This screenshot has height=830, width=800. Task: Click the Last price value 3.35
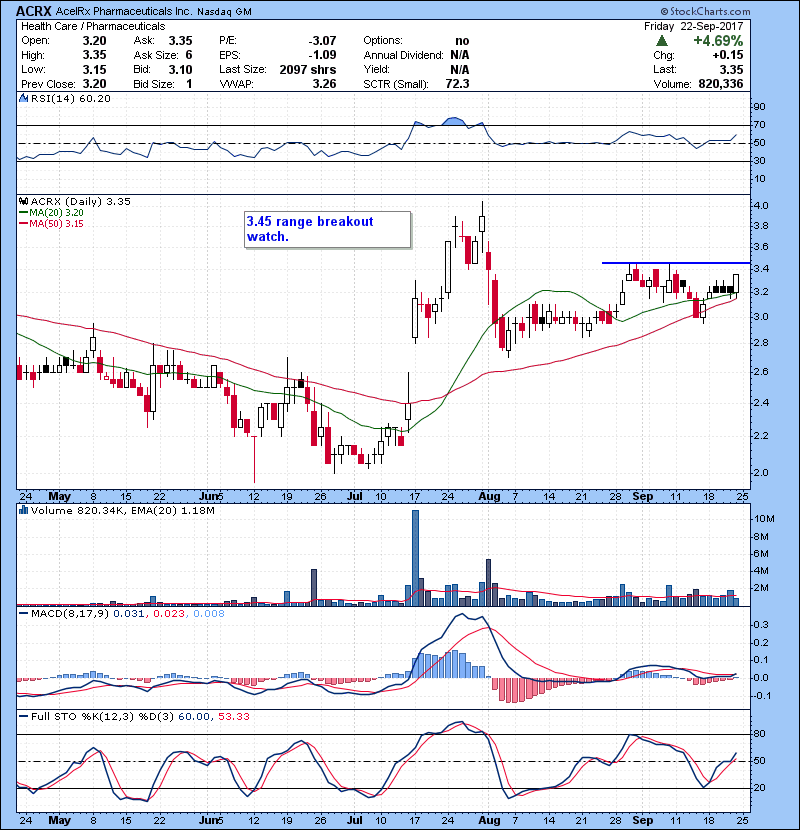tap(732, 70)
